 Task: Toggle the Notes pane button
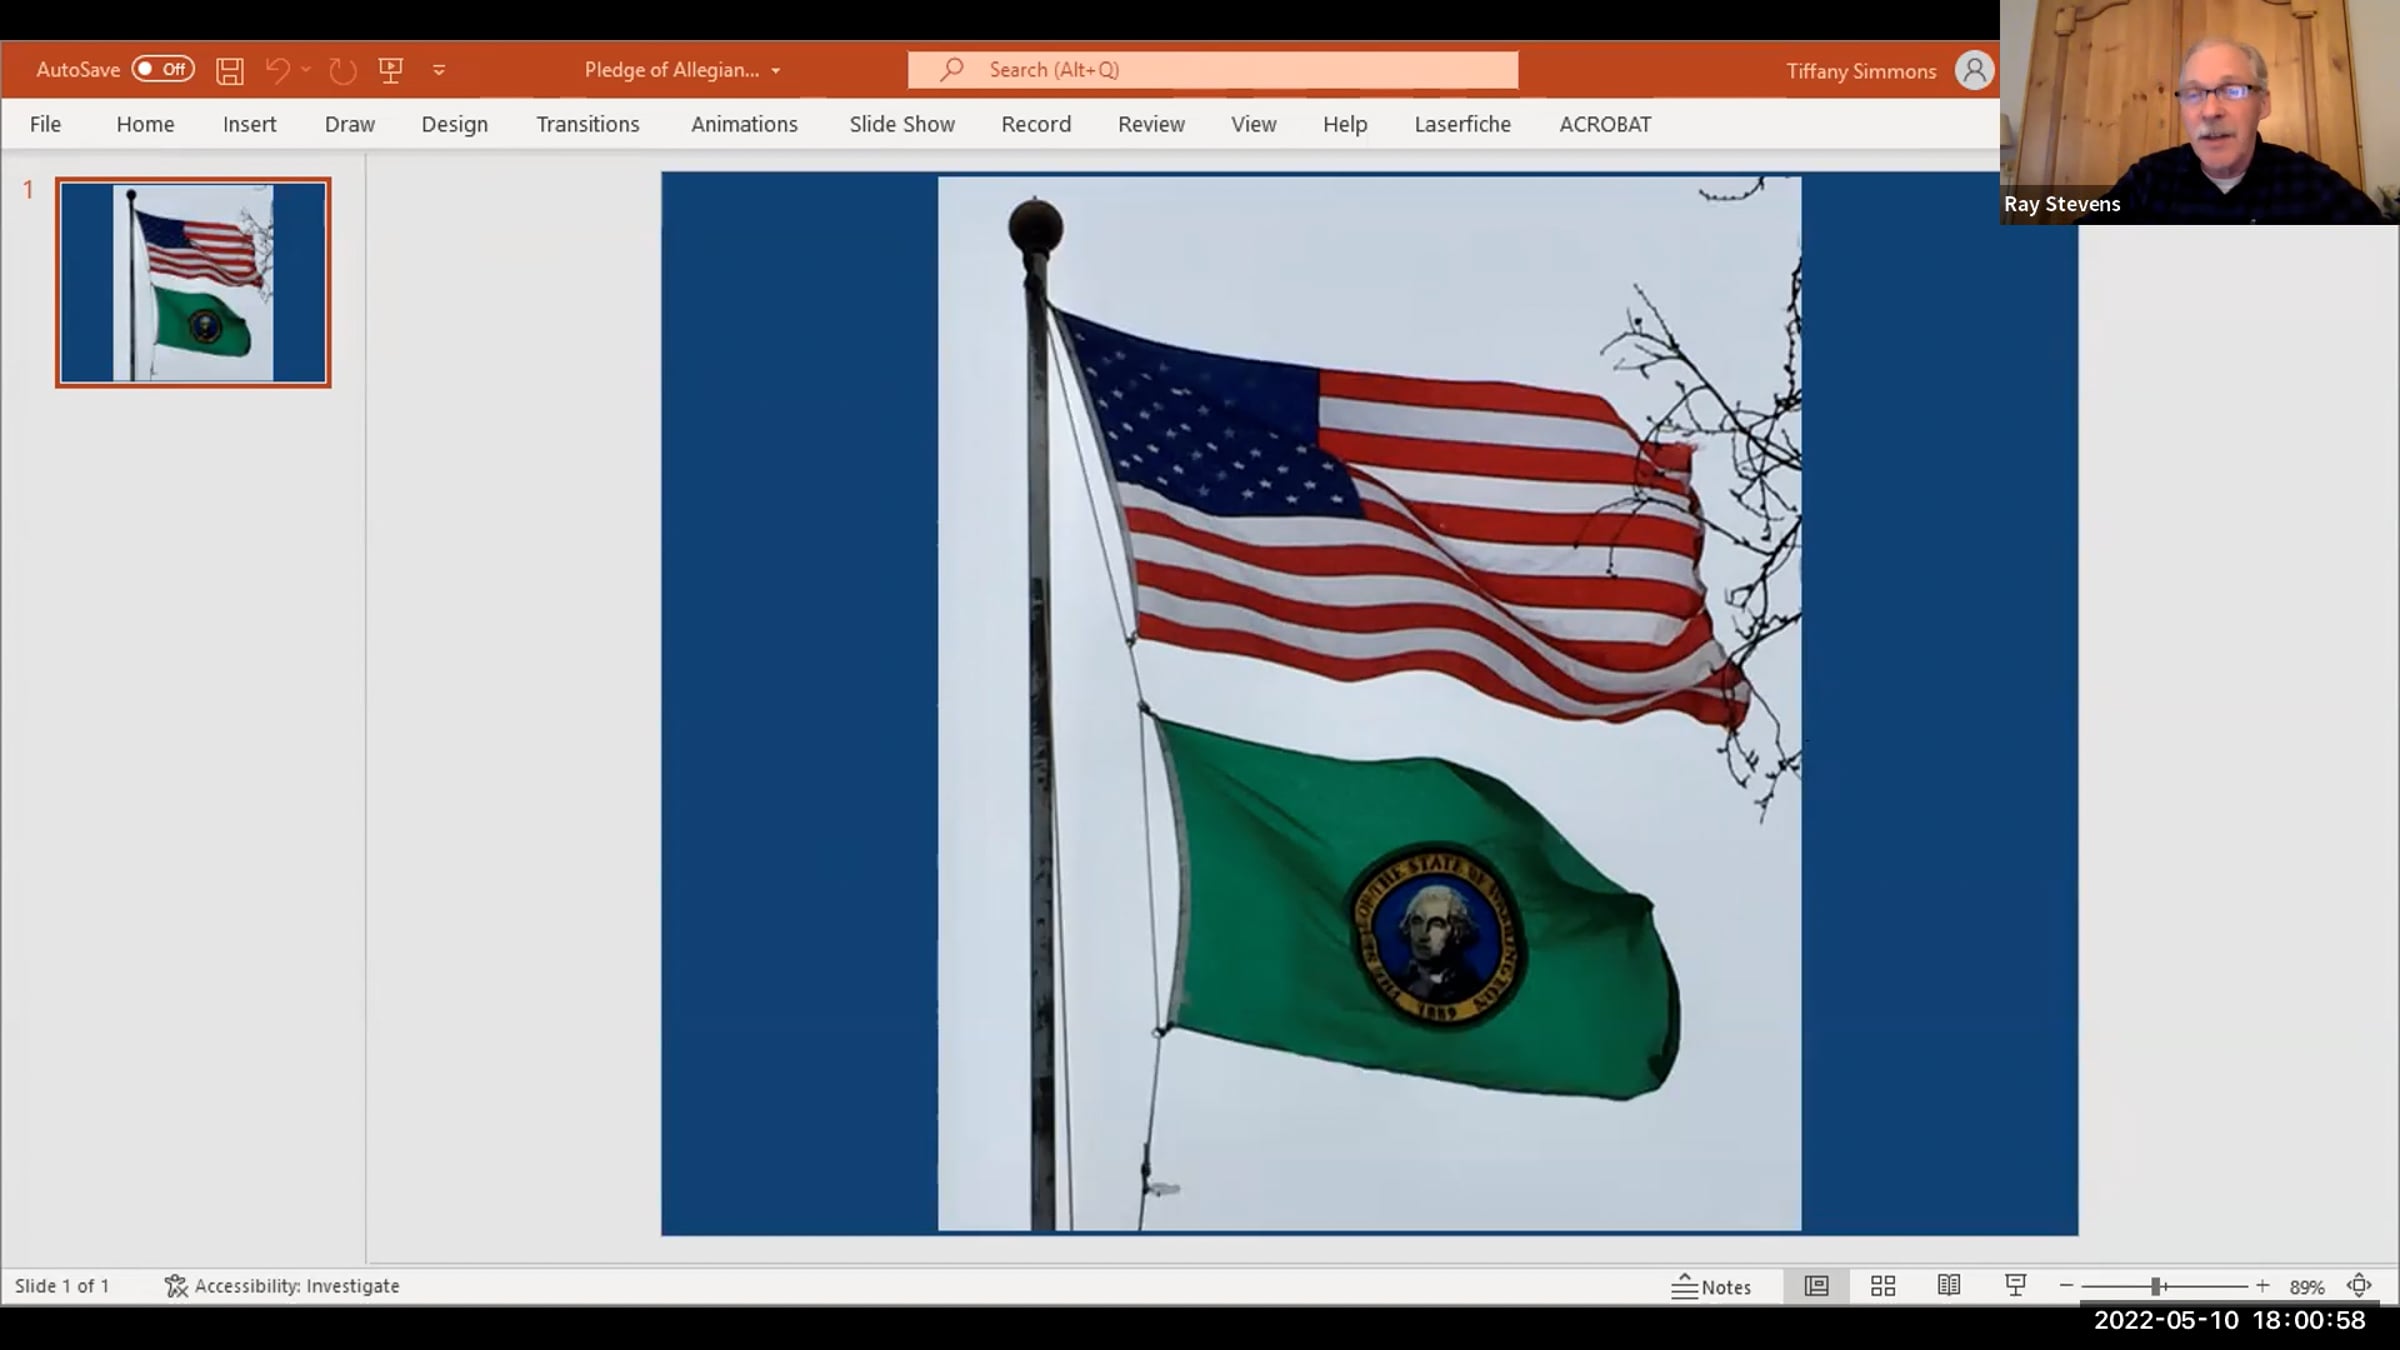[x=1711, y=1287]
